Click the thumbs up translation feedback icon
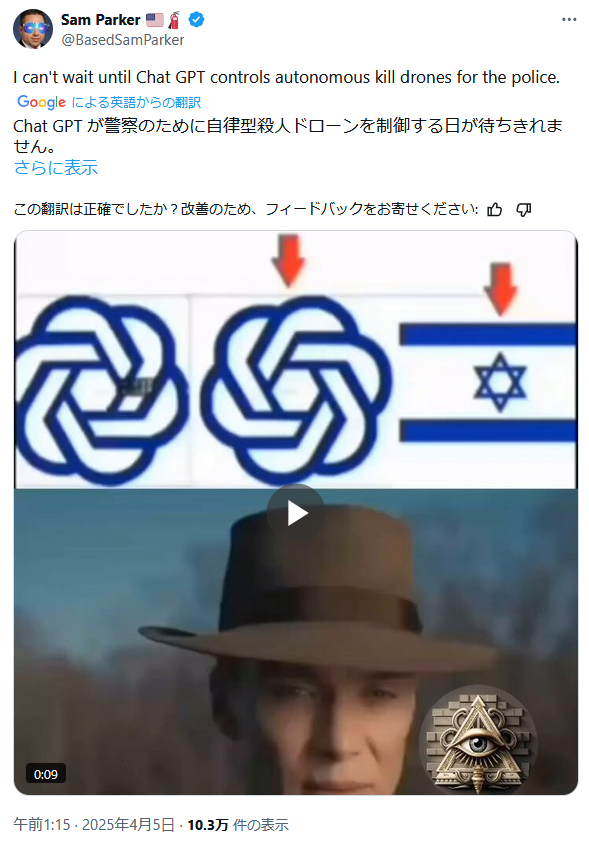The height and width of the screenshot is (842, 589). tap(495, 209)
